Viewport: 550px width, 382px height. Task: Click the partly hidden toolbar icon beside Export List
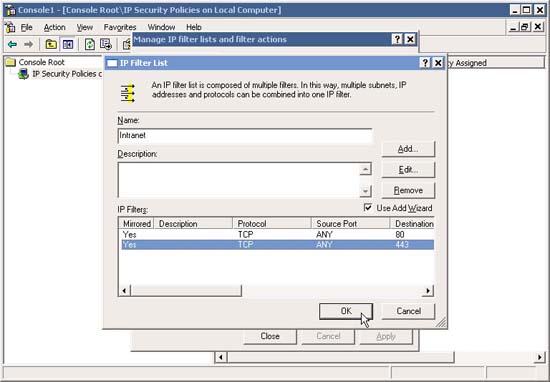[127, 44]
